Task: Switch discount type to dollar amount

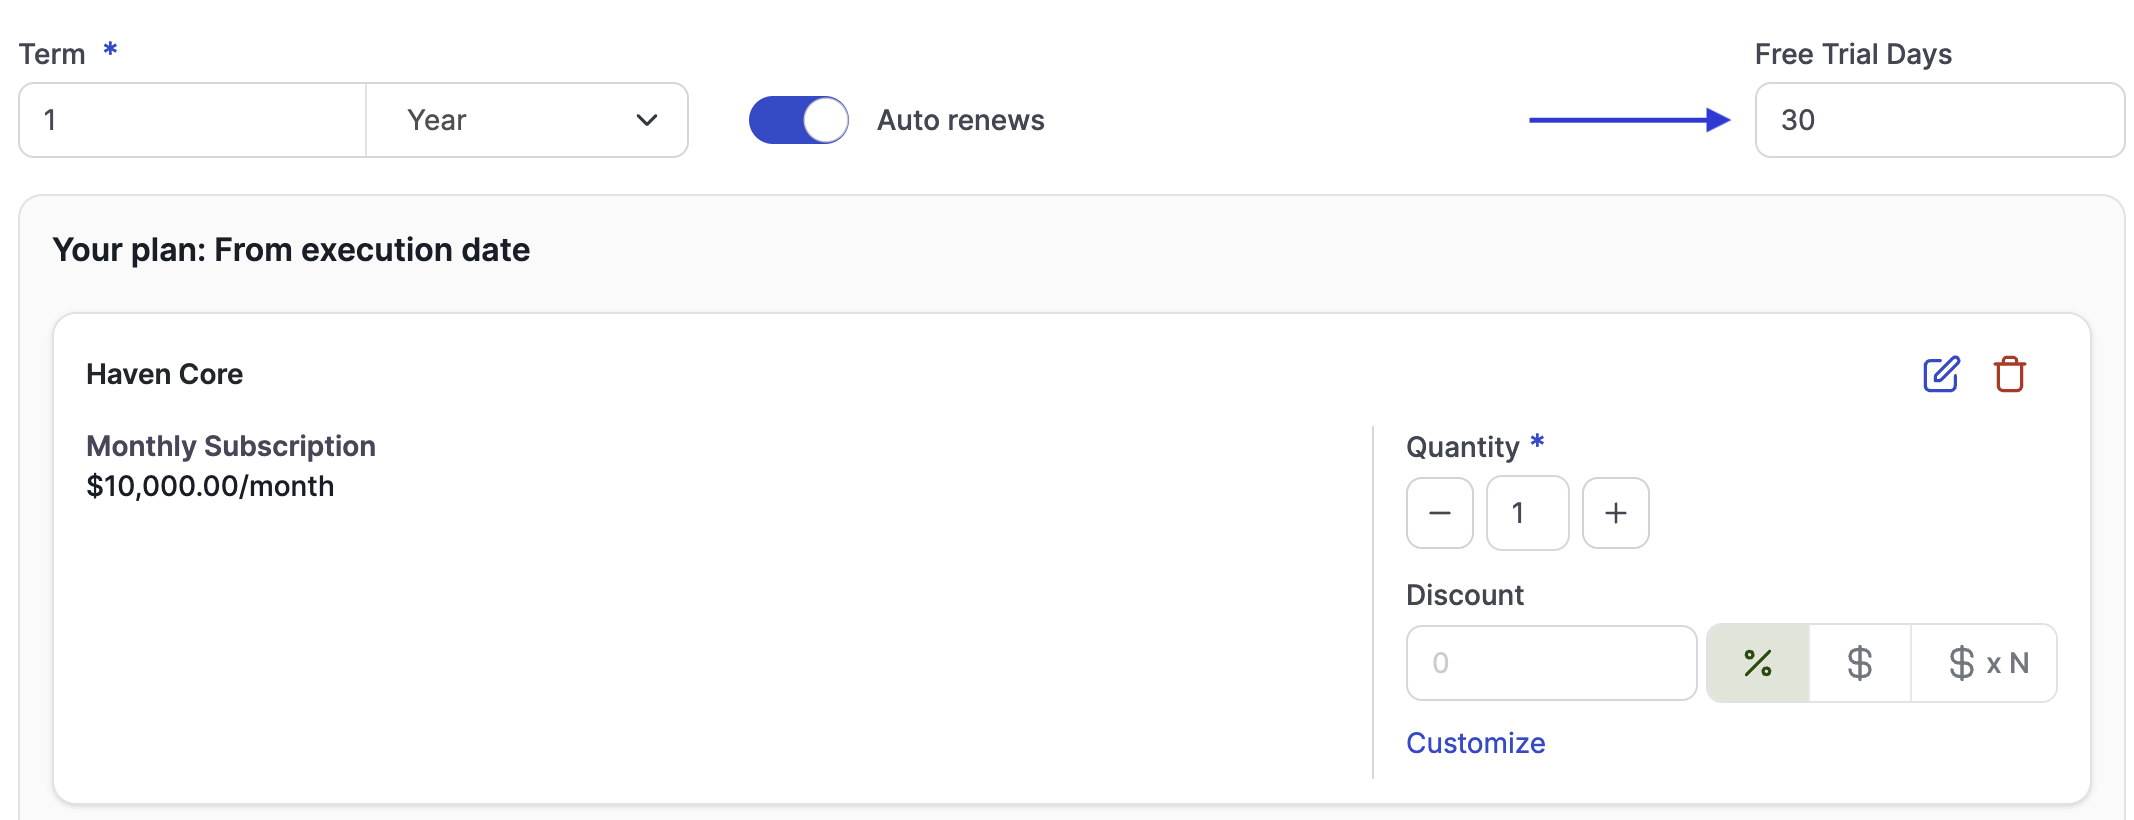Action: [x=1859, y=663]
